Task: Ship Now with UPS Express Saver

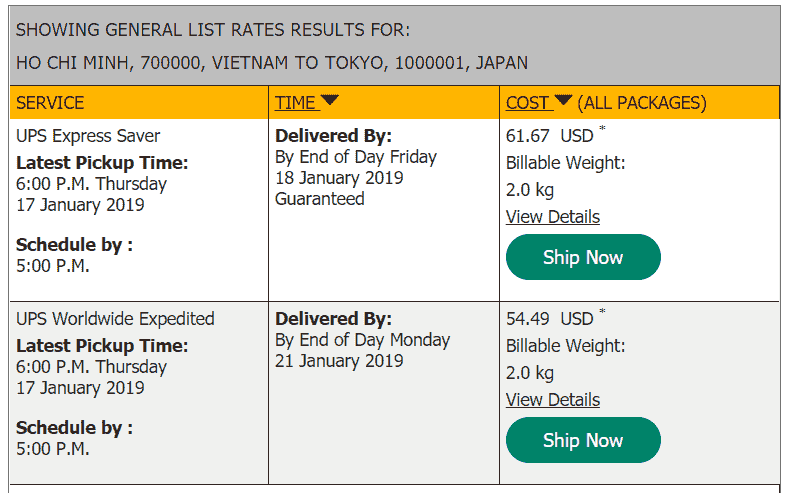Action: 583,257
